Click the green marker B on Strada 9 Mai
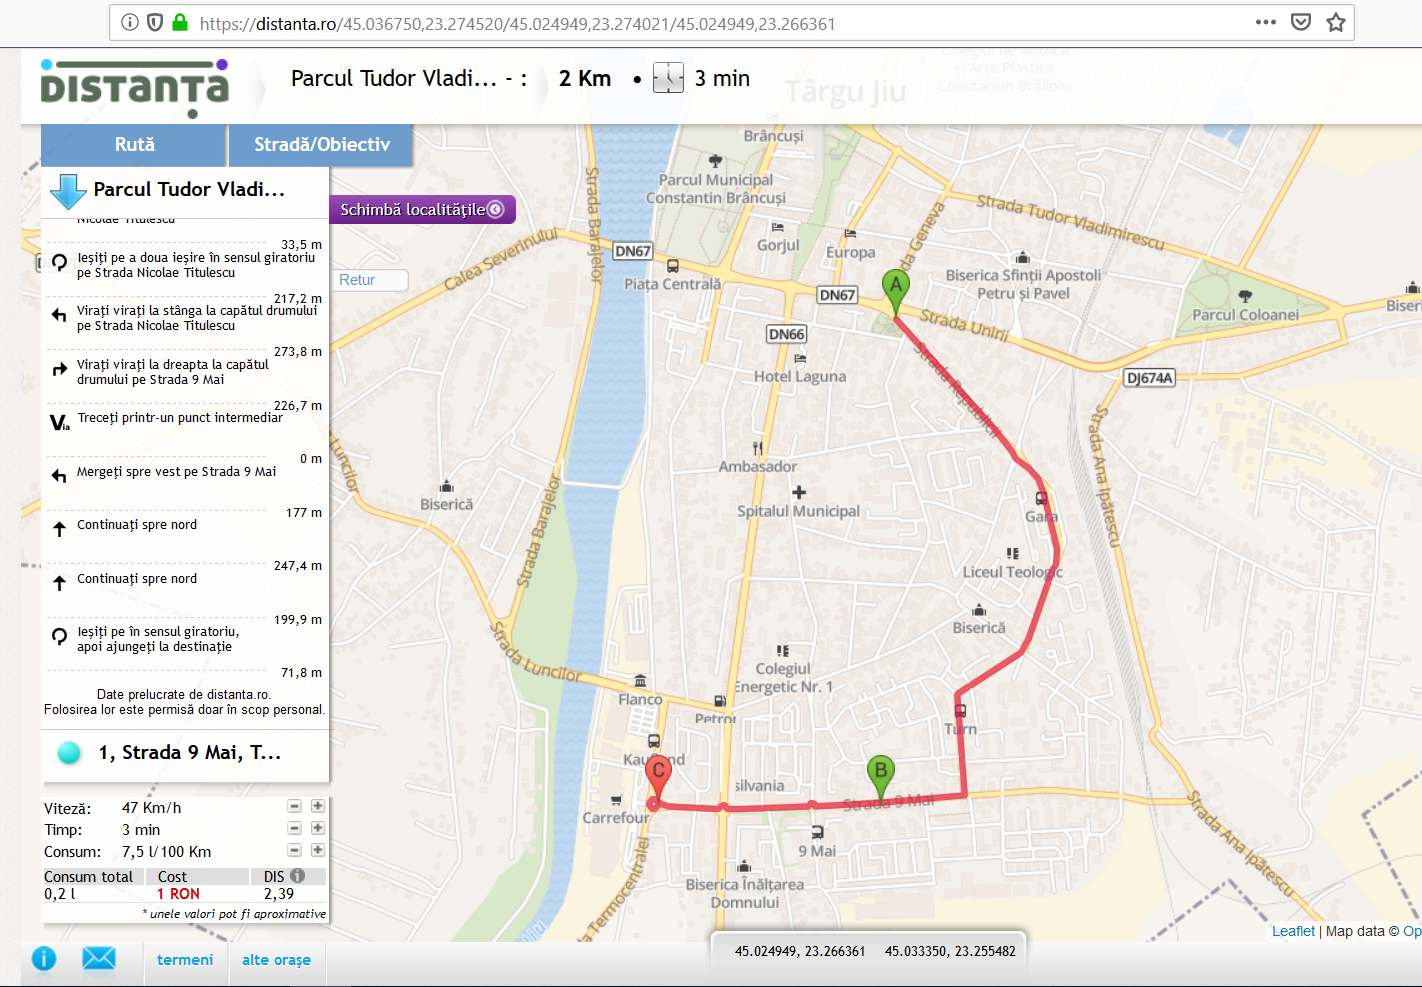The height and width of the screenshot is (987, 1422). click(880, 777)
